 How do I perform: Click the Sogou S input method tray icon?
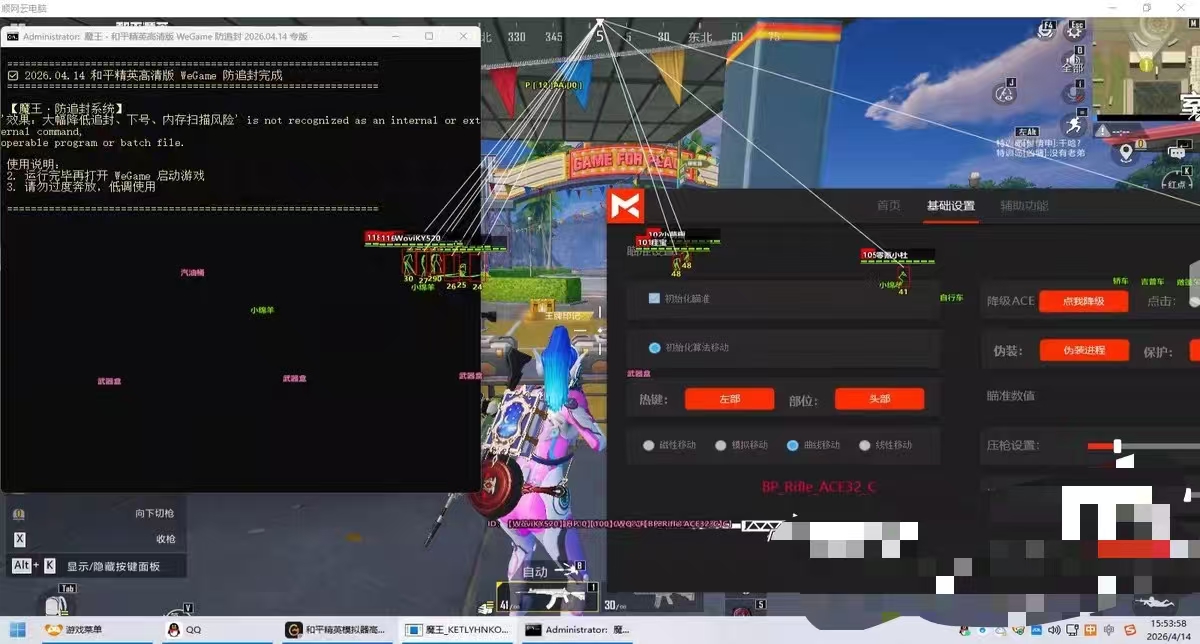click(x=1129, y=630)
